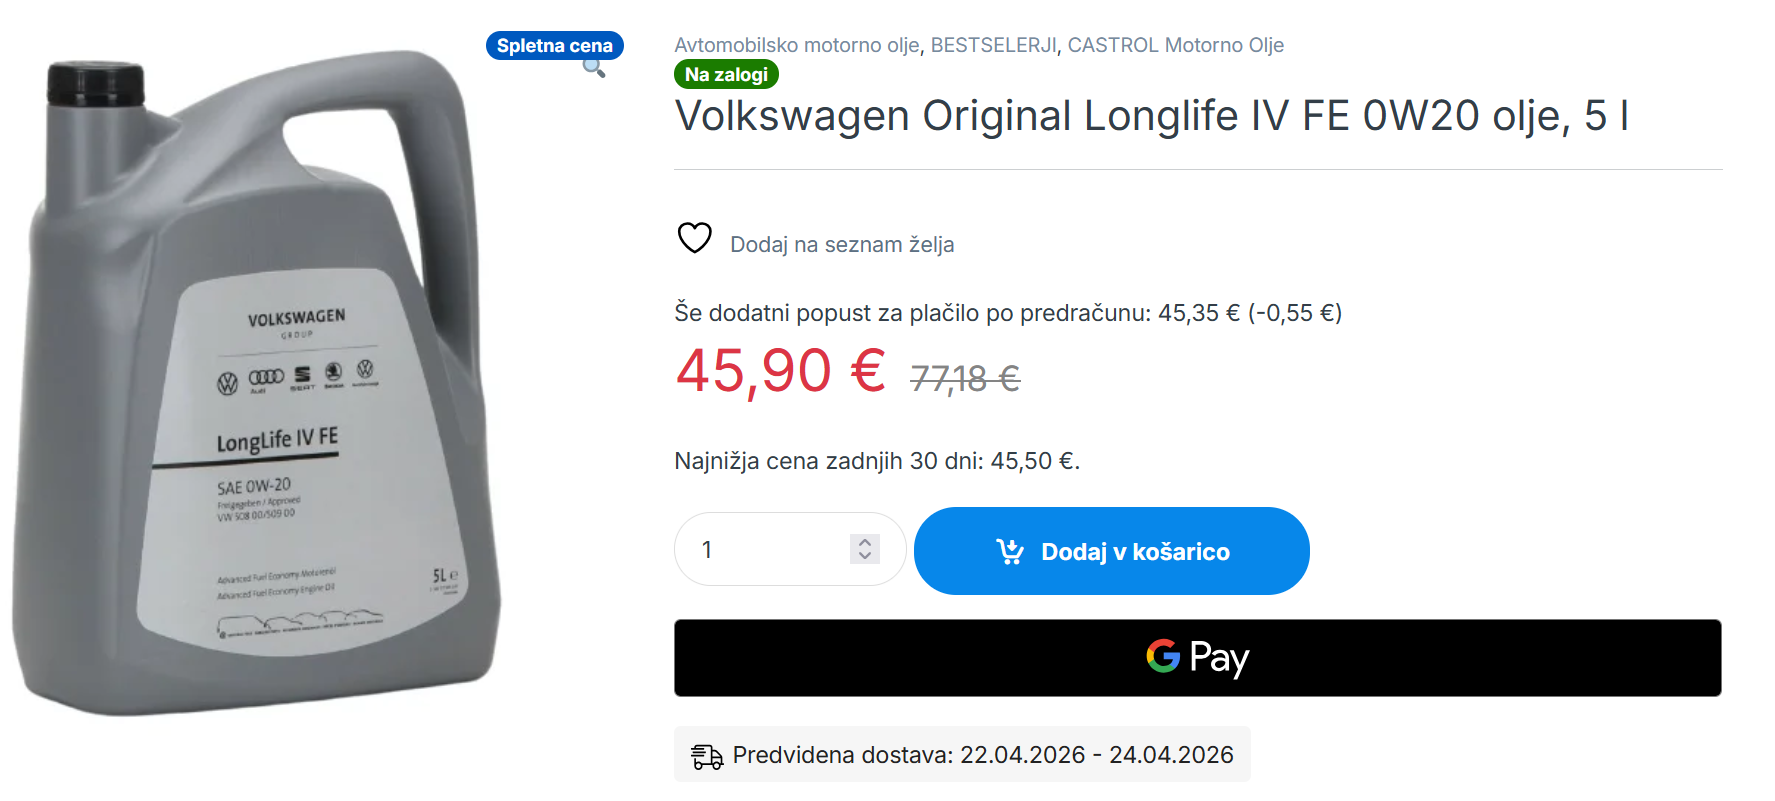
Task: Click the heart wishlist icon
Action: tap(695, 238)
